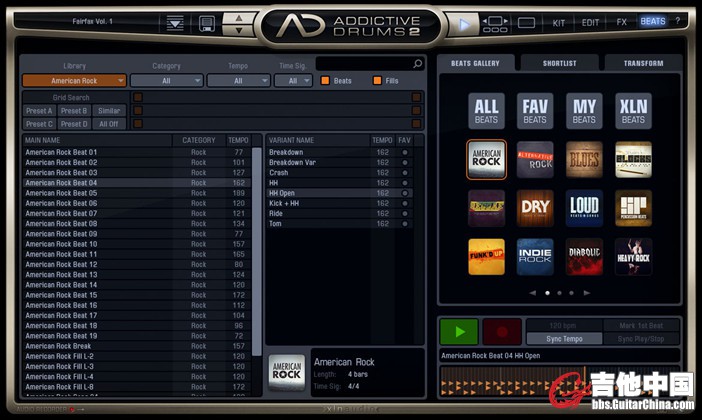
Task: Click the Preset A grid search button
Action: pos(39,111)
